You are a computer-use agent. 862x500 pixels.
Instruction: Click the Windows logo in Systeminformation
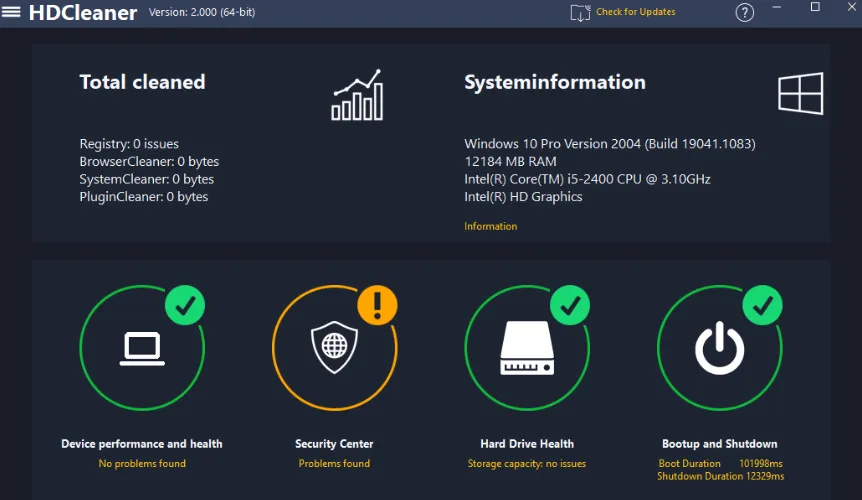click(800, 93)
